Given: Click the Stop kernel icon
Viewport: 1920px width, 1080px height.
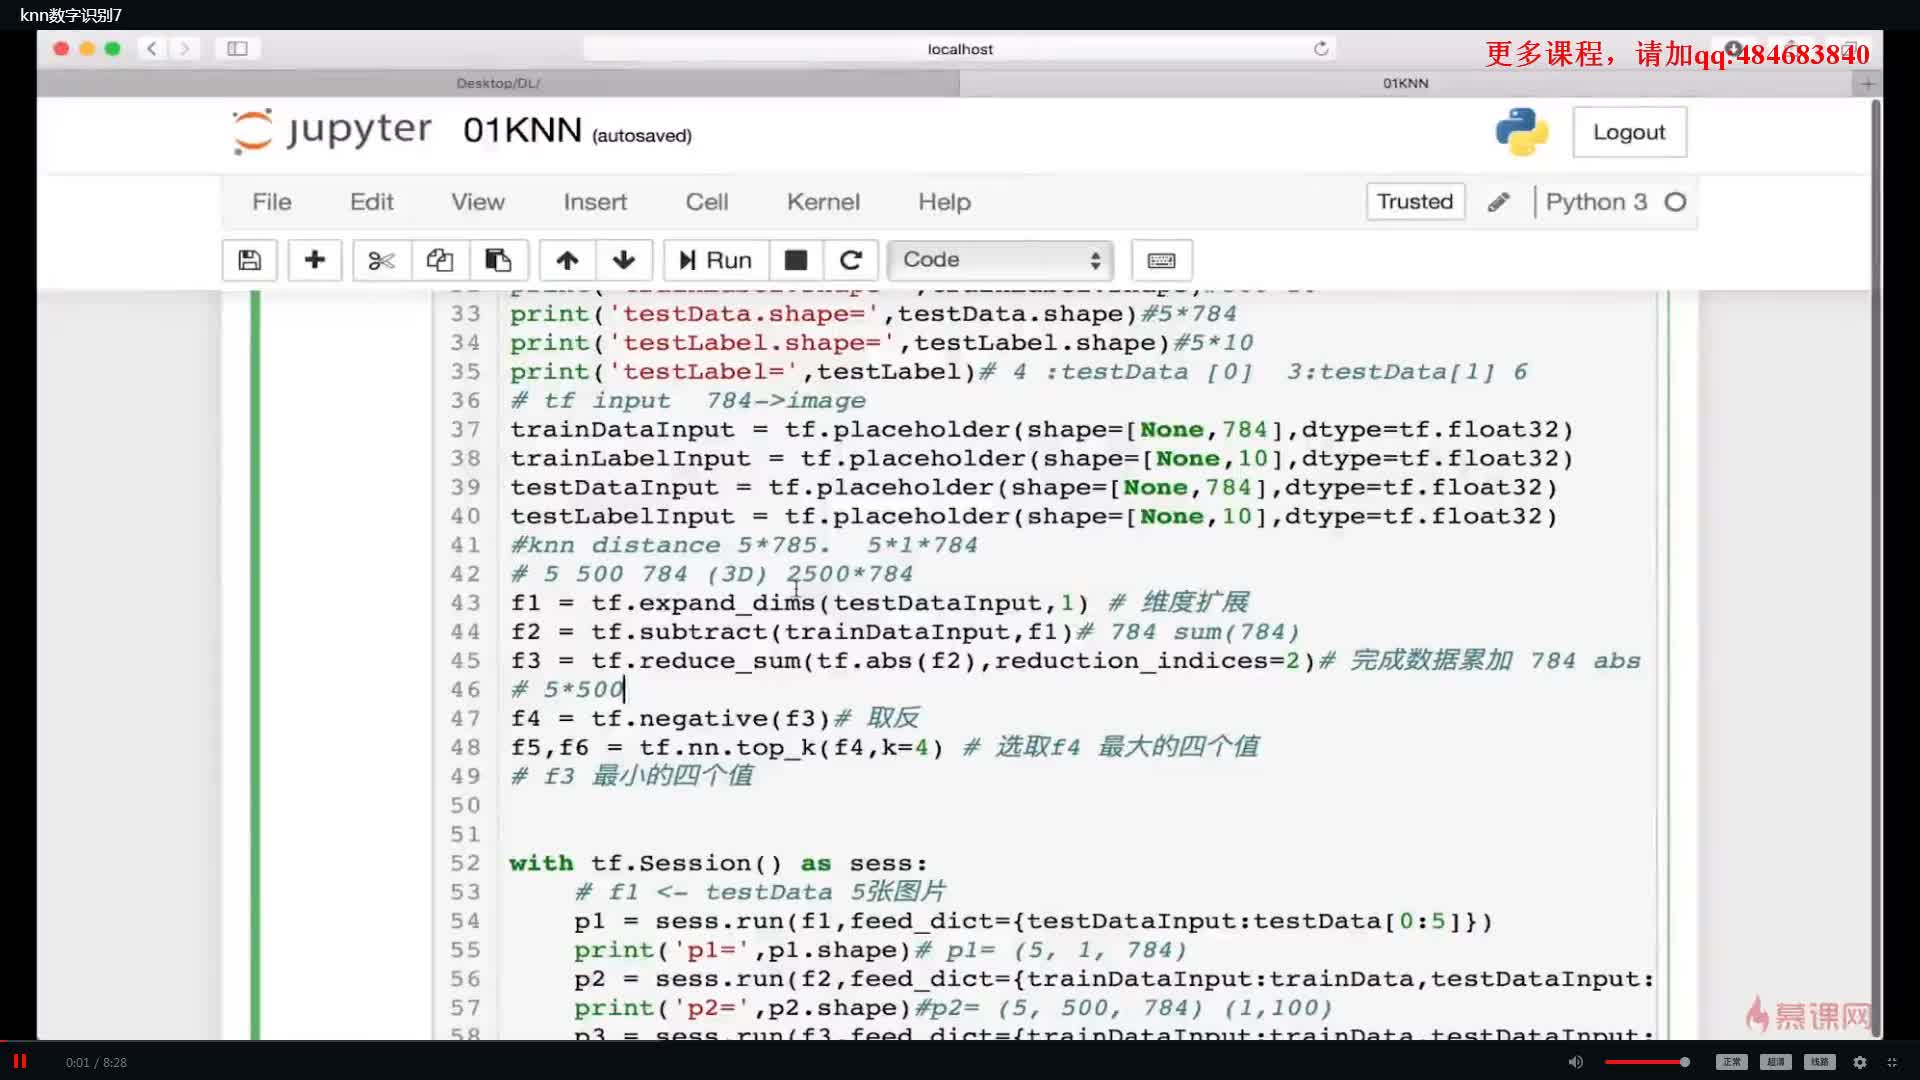Looking at the screenshot, I should click(795, 258).
